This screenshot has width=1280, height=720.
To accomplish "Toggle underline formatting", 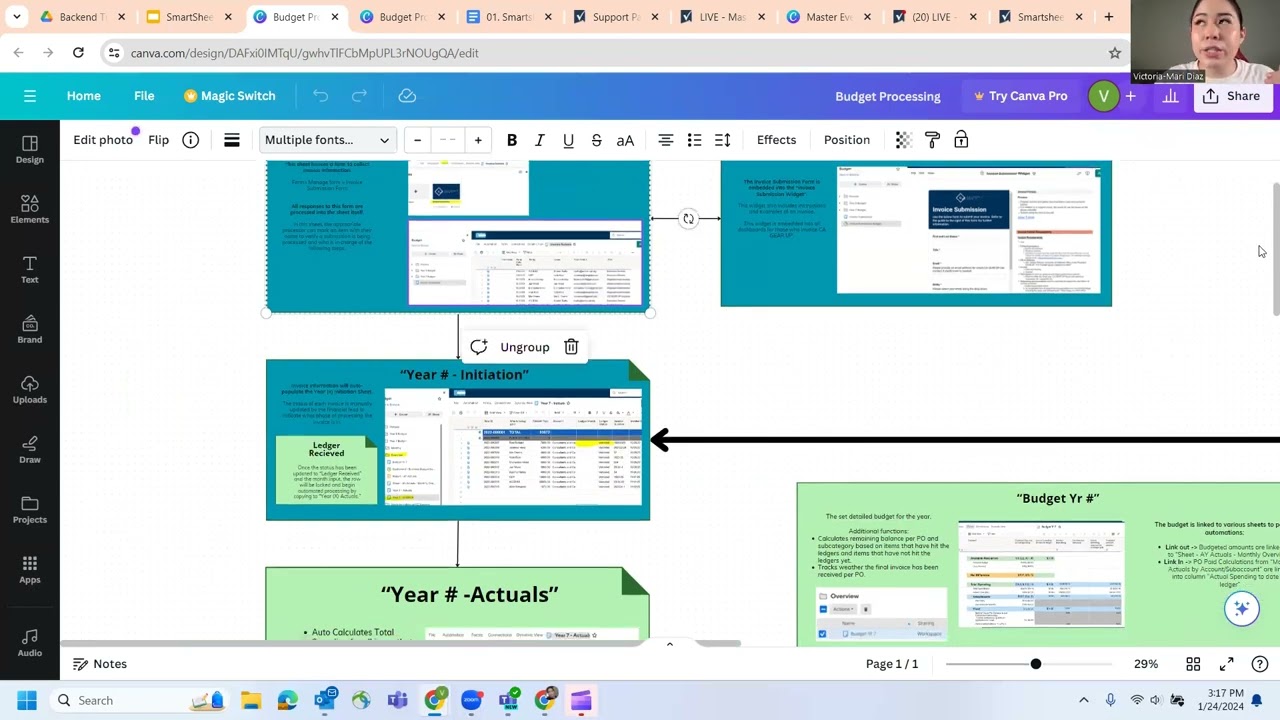I will pos(568,140).
